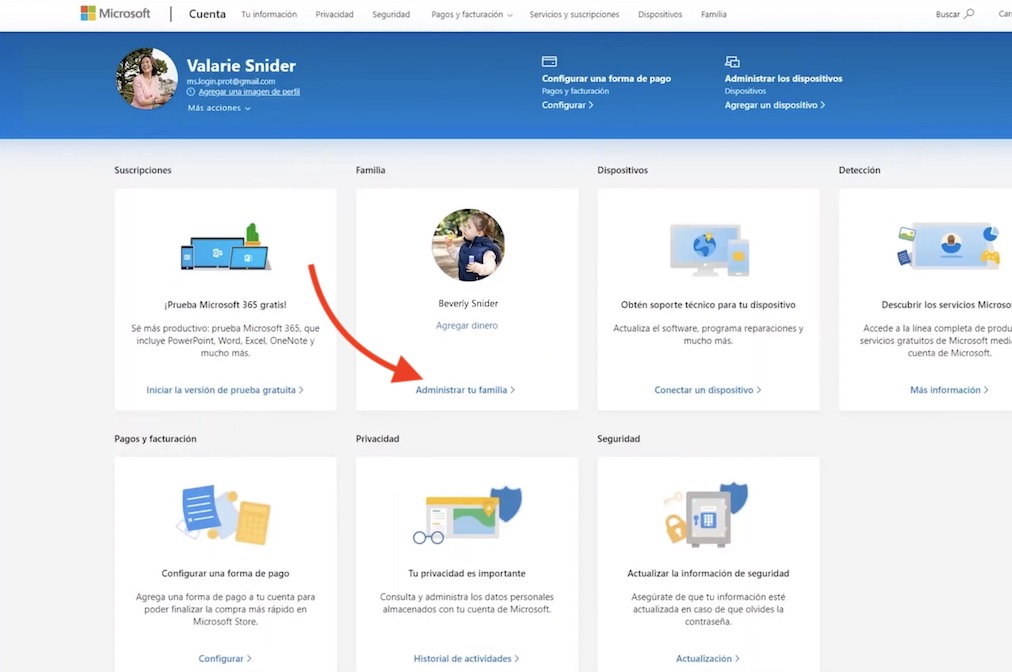
Task: Click Más información link
Action: click(x=949, y=390)
